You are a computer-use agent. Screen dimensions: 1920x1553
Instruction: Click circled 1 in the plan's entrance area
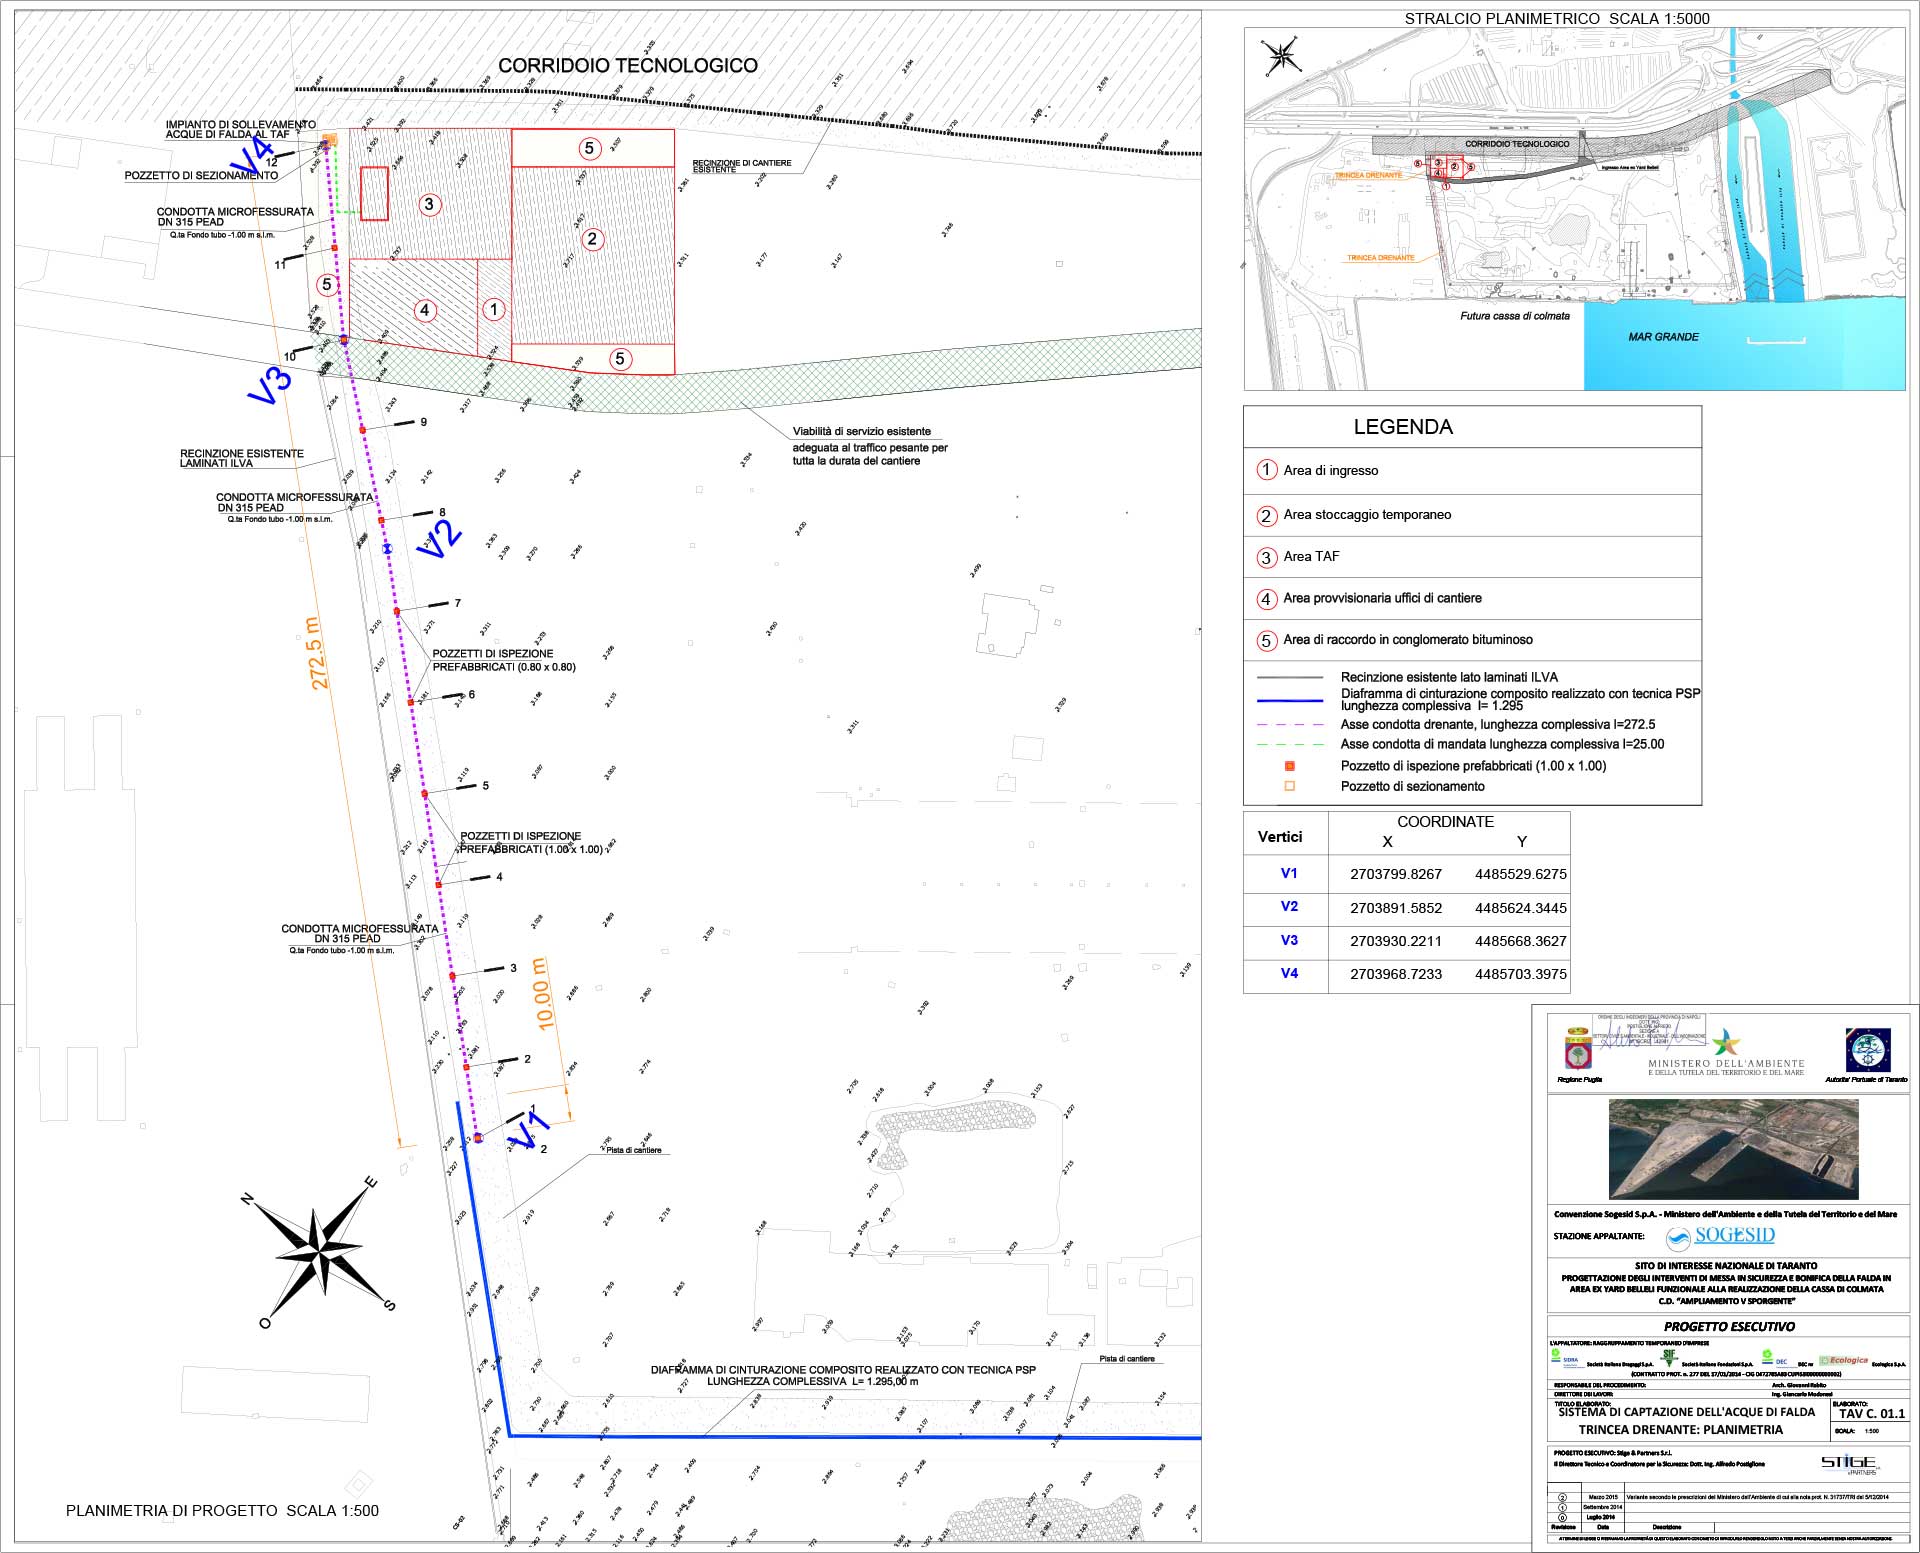[x=493, y=310]
